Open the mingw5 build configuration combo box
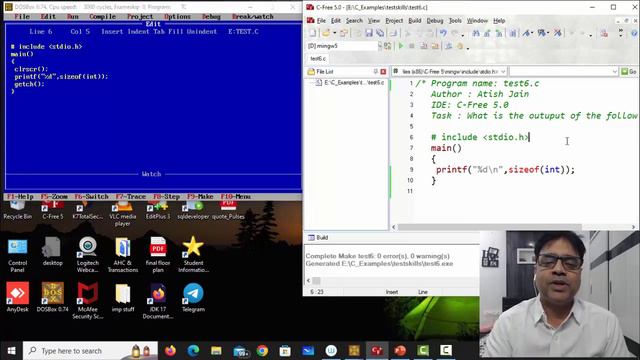Image resolution: width=640 pixels, height=360 pixels. click(x=343, y=46)
